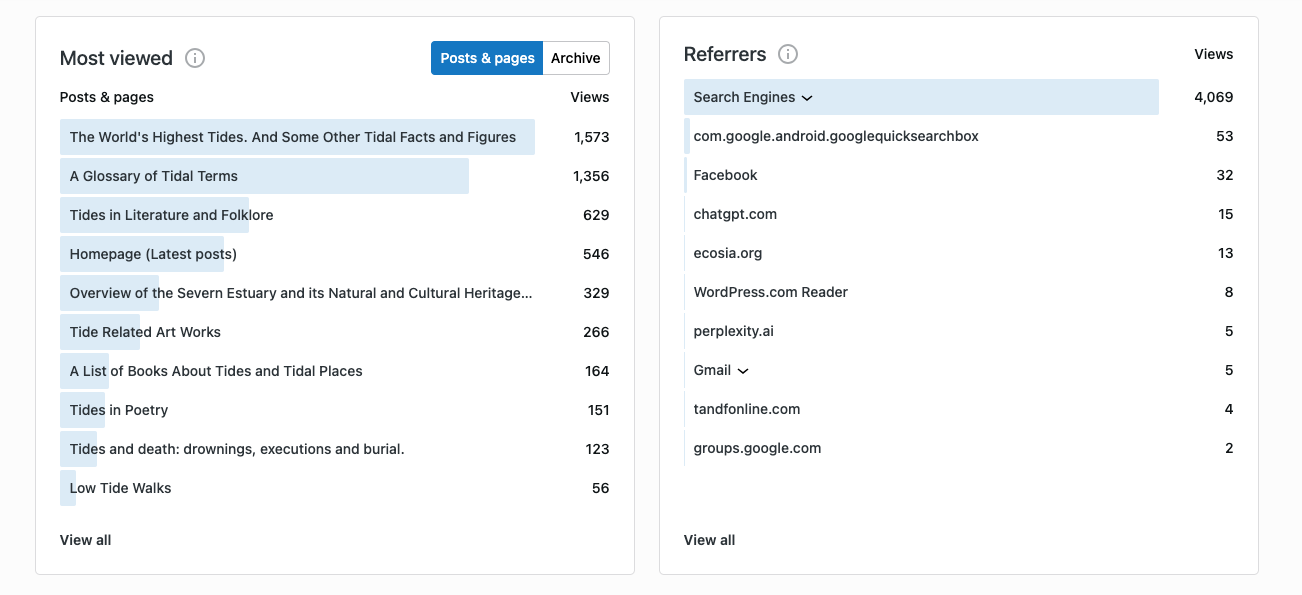Viewport: 1302px width, 595px height.
Task: Open Tide Related Art Works
Action: (x=145, y=332)
